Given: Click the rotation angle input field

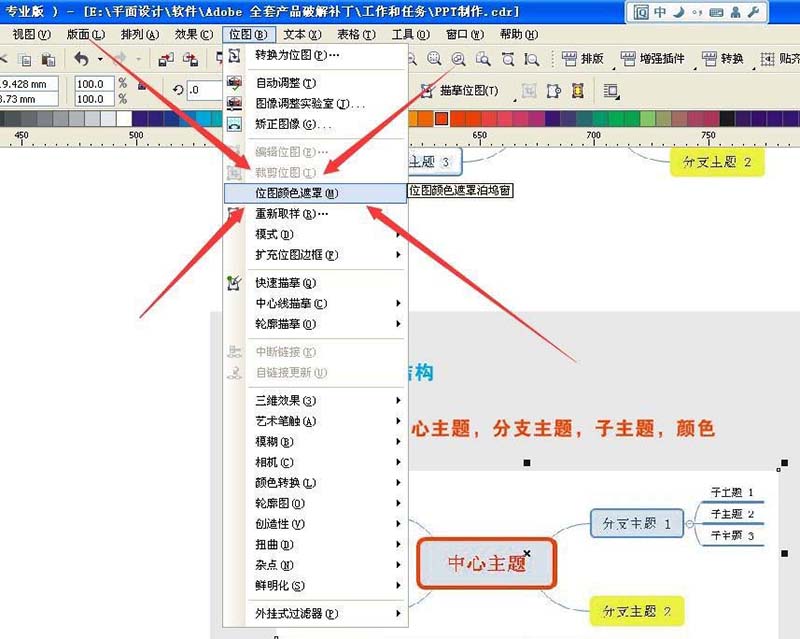Looking at the screenshot, I should tap(204, 90).
